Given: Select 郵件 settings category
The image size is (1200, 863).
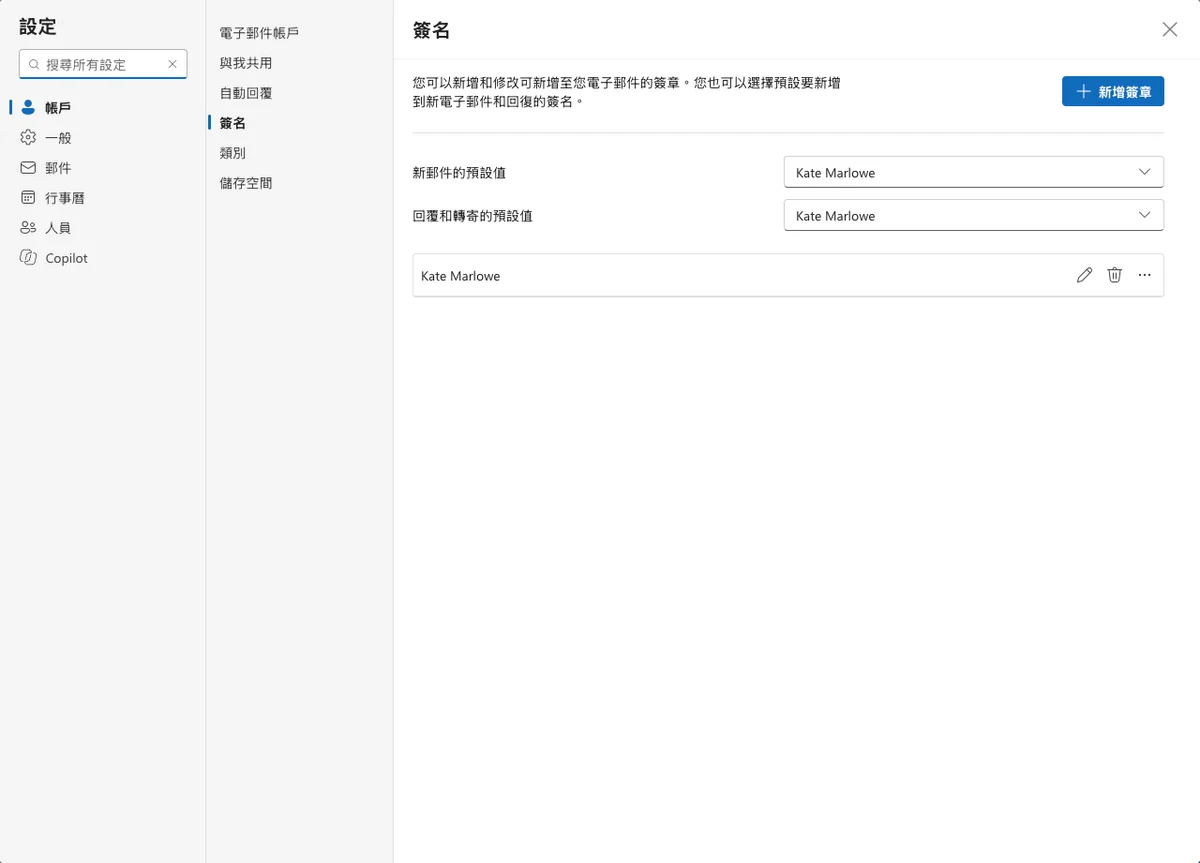Looking at the screenshot, I should click(x=58, y=168).
